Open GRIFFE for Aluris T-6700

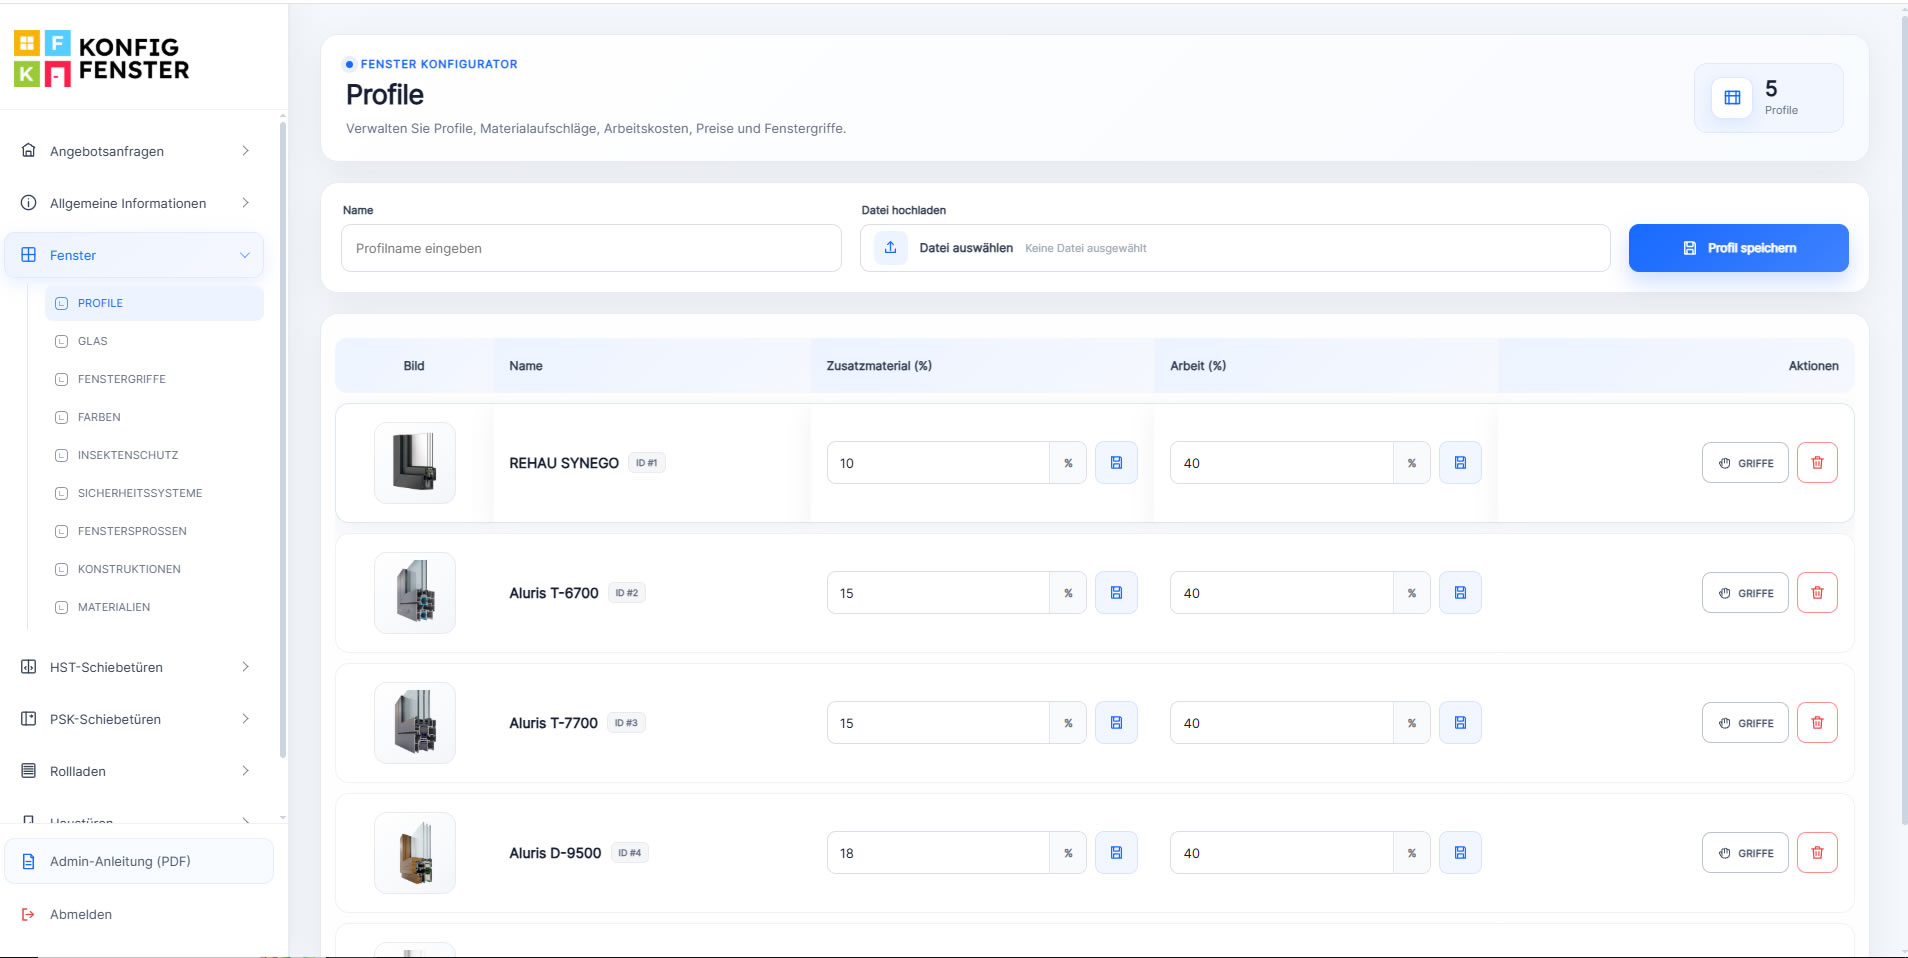coord(1745,593)
